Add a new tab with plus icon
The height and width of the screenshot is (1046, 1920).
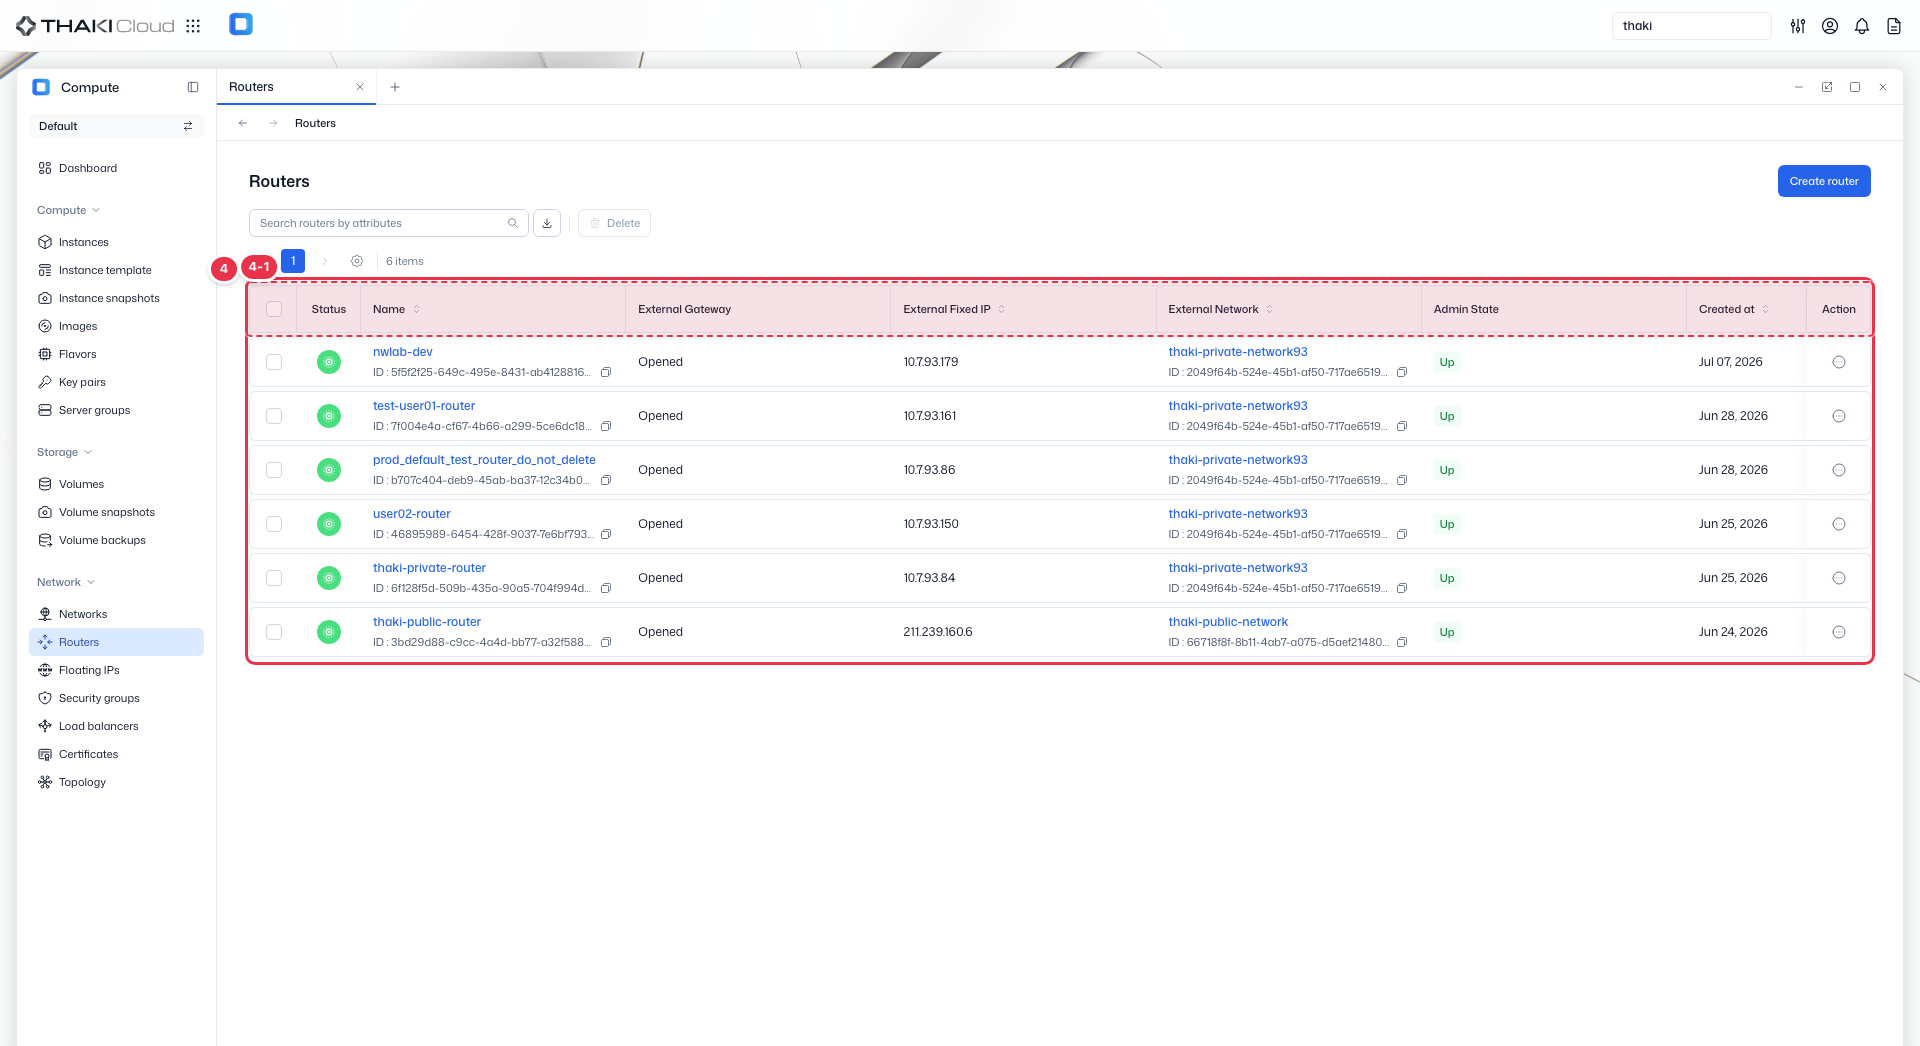[x=395, y=87]
